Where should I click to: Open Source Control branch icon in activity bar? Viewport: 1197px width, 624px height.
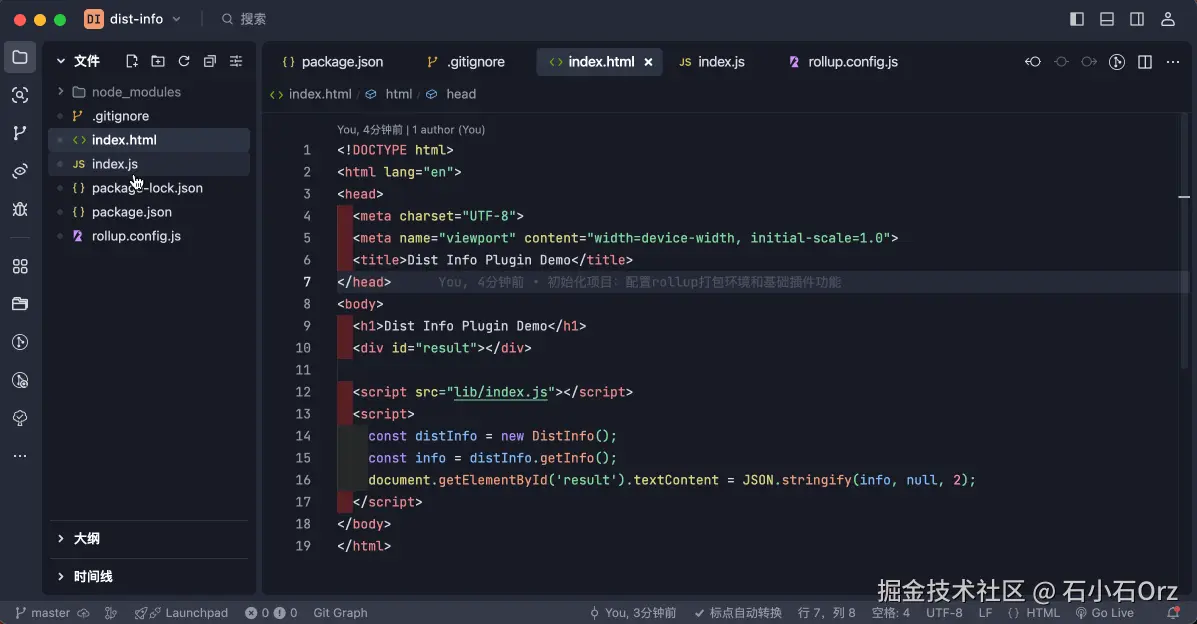click(x=20, y=133)
